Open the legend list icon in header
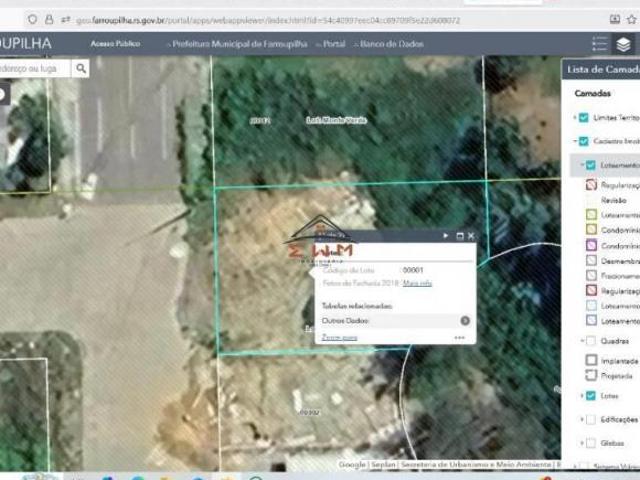640x480 pixels. click(x=600, y=44)
